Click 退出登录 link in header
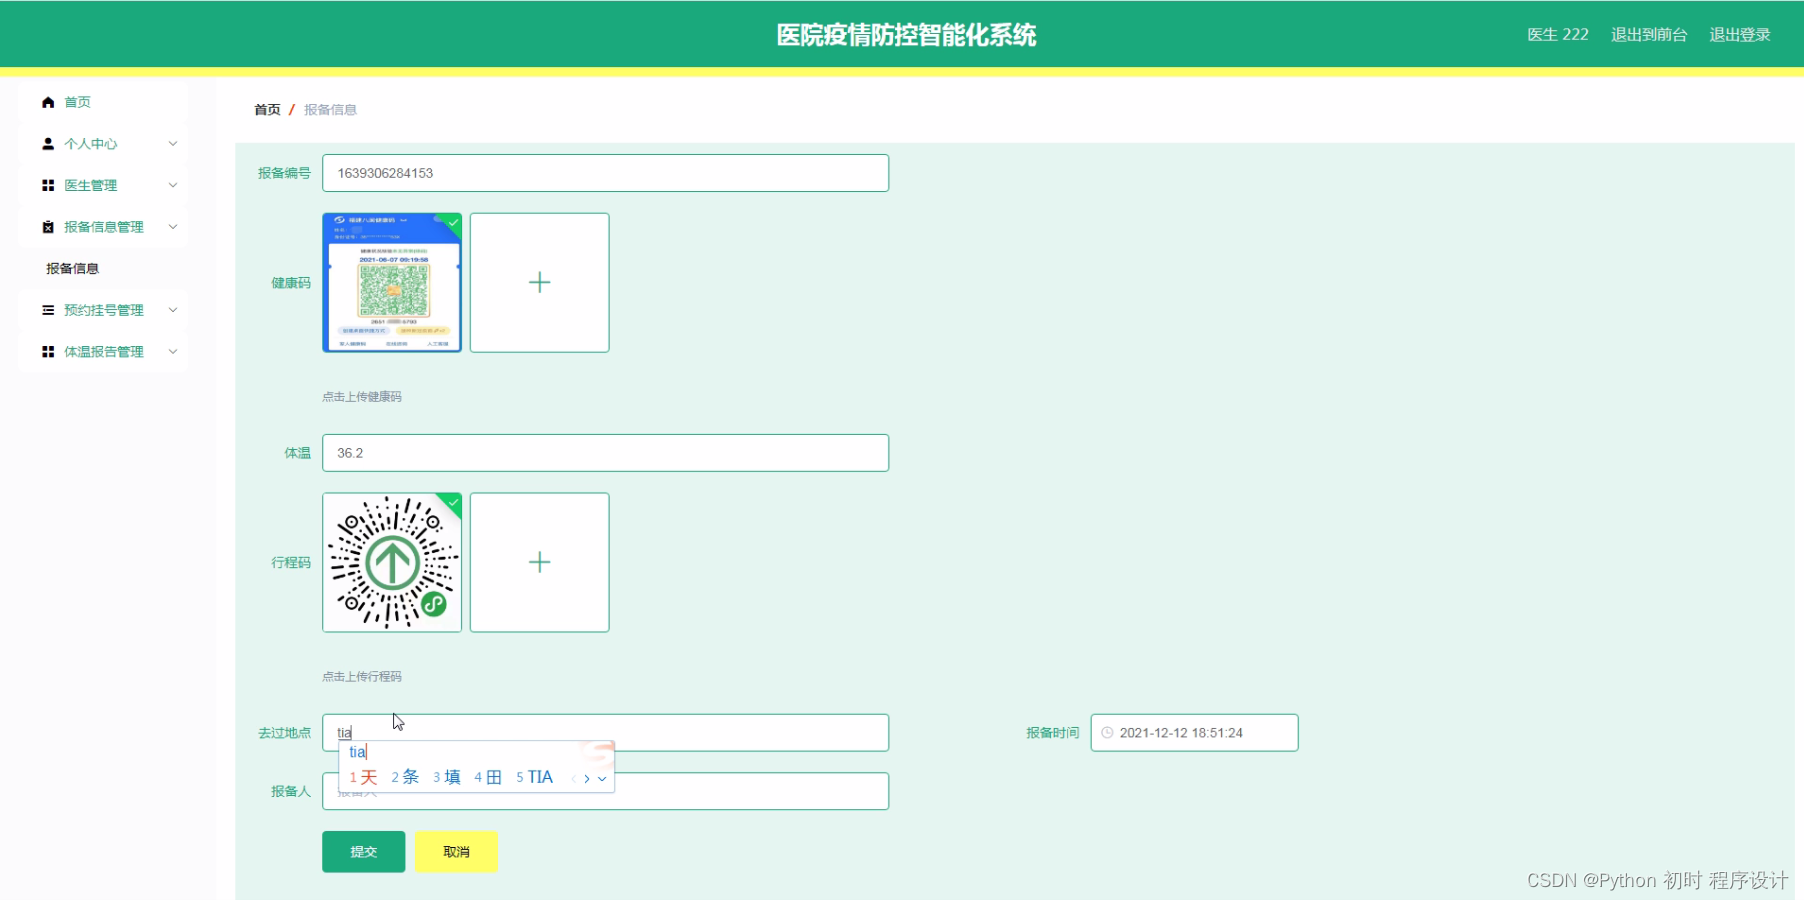Screen dimensions: 1804x900 (x=1740, y=35)
